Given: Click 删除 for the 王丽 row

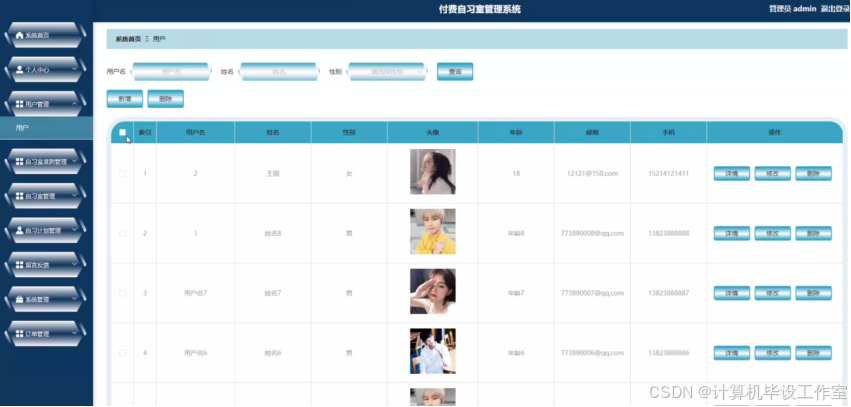Looking at the screenshot, I should click(x=814, y=174).
